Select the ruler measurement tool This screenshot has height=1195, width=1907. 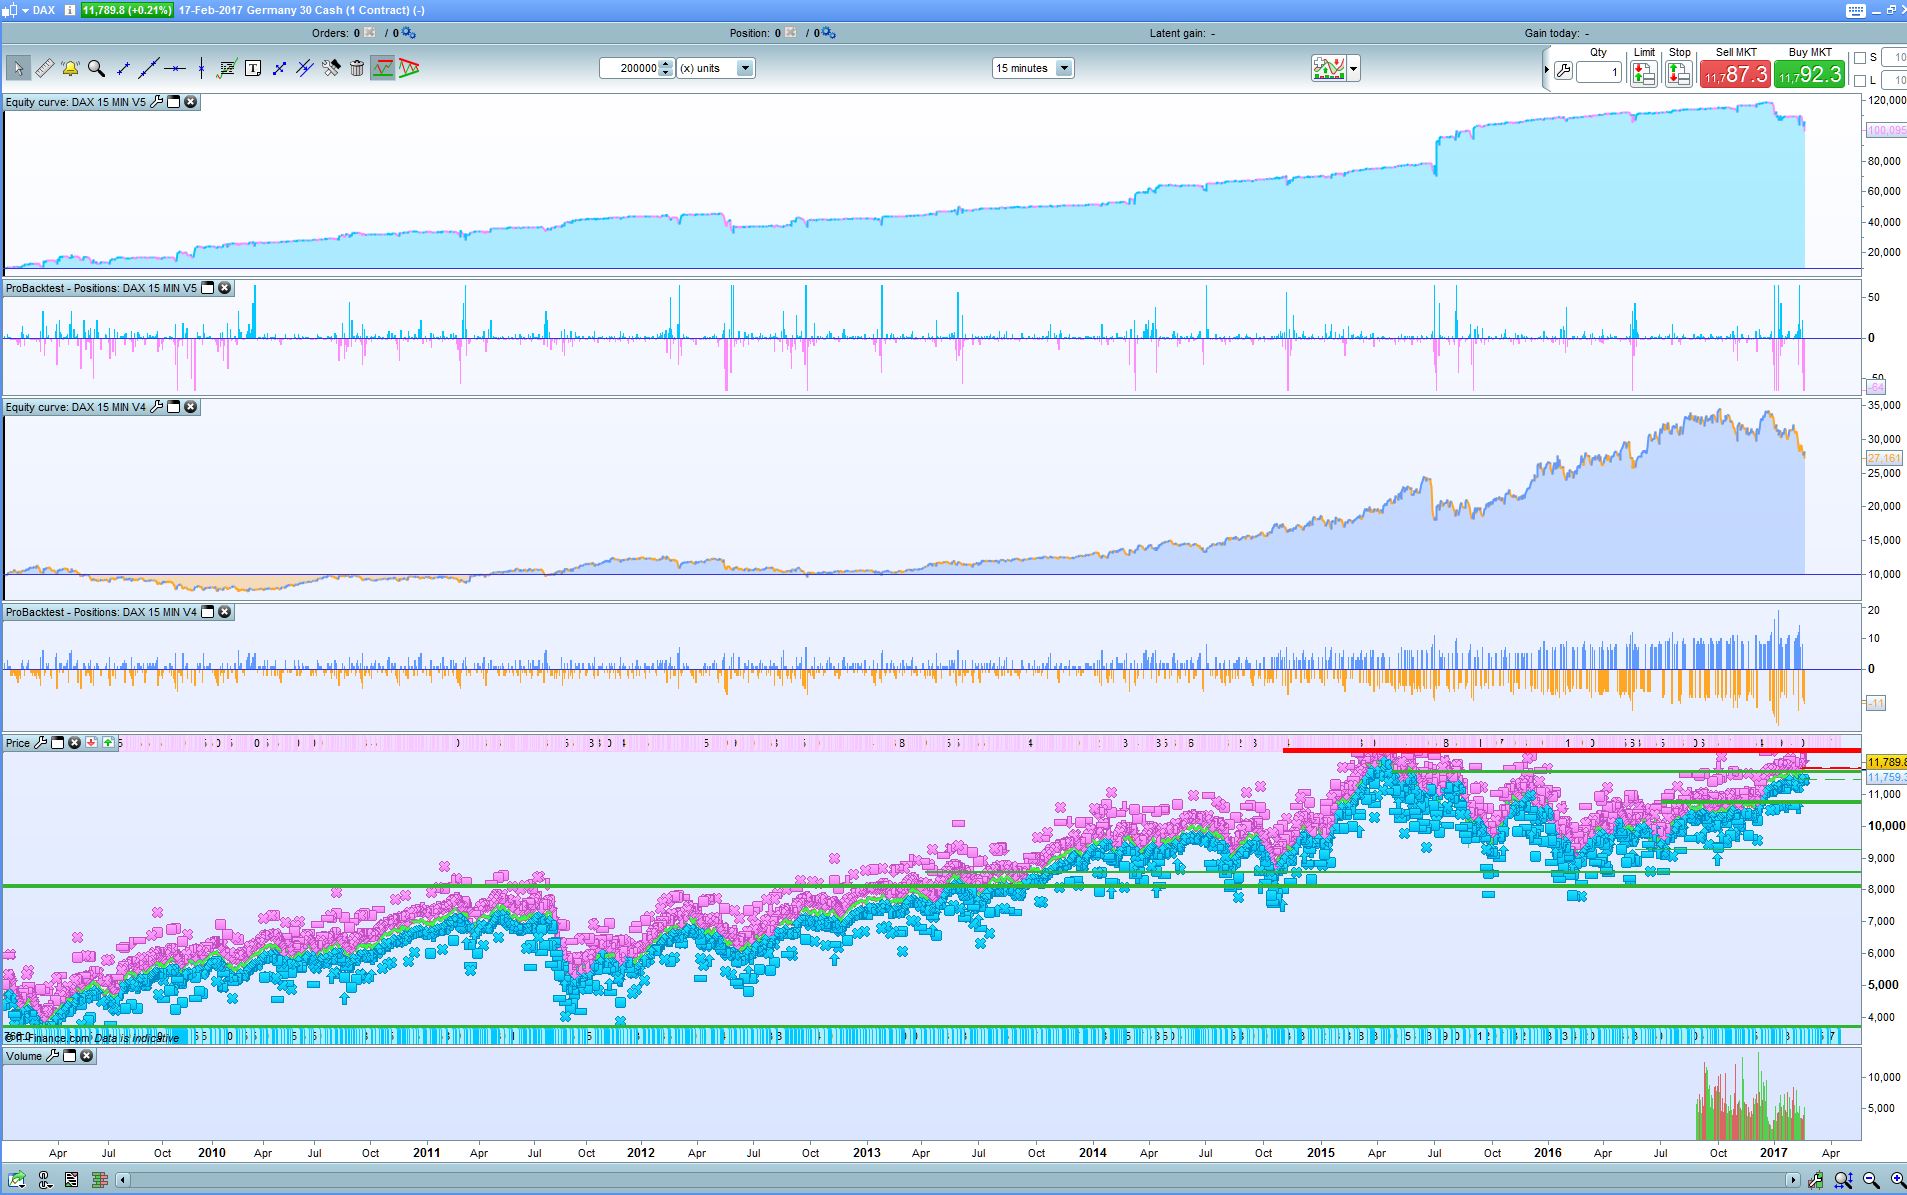[44, 68]
